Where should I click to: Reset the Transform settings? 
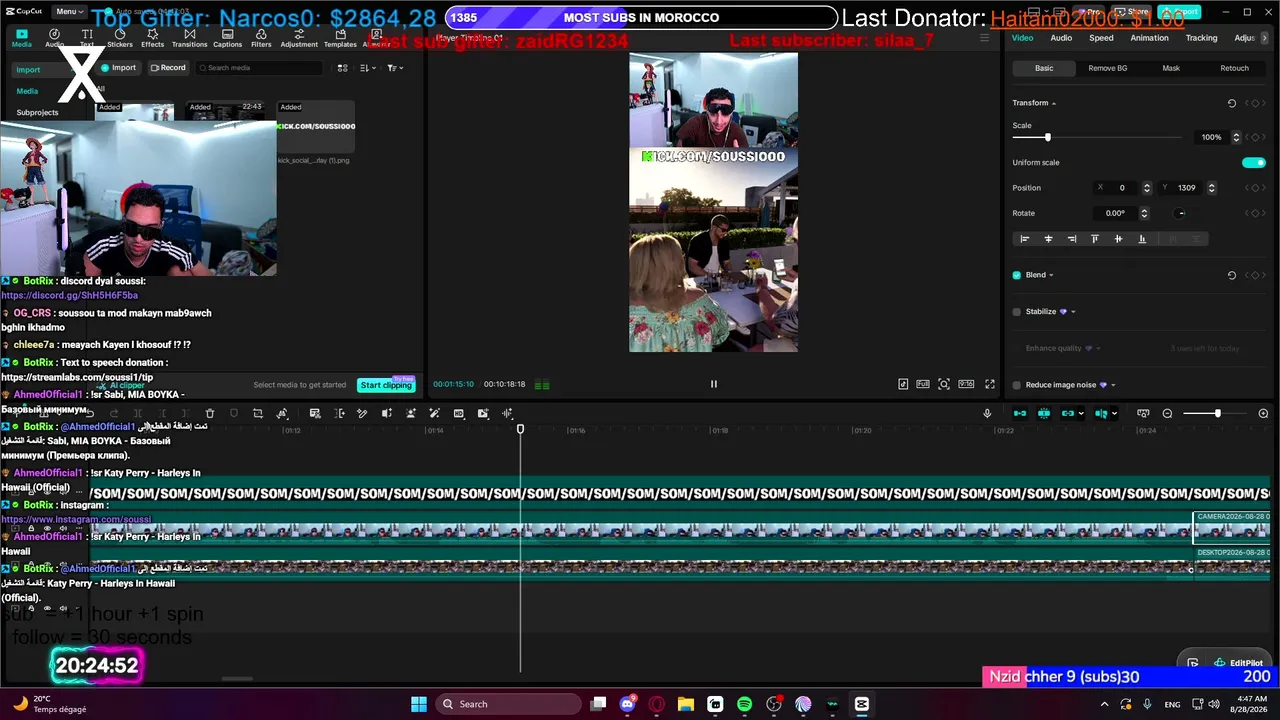tap(1232, 103)
